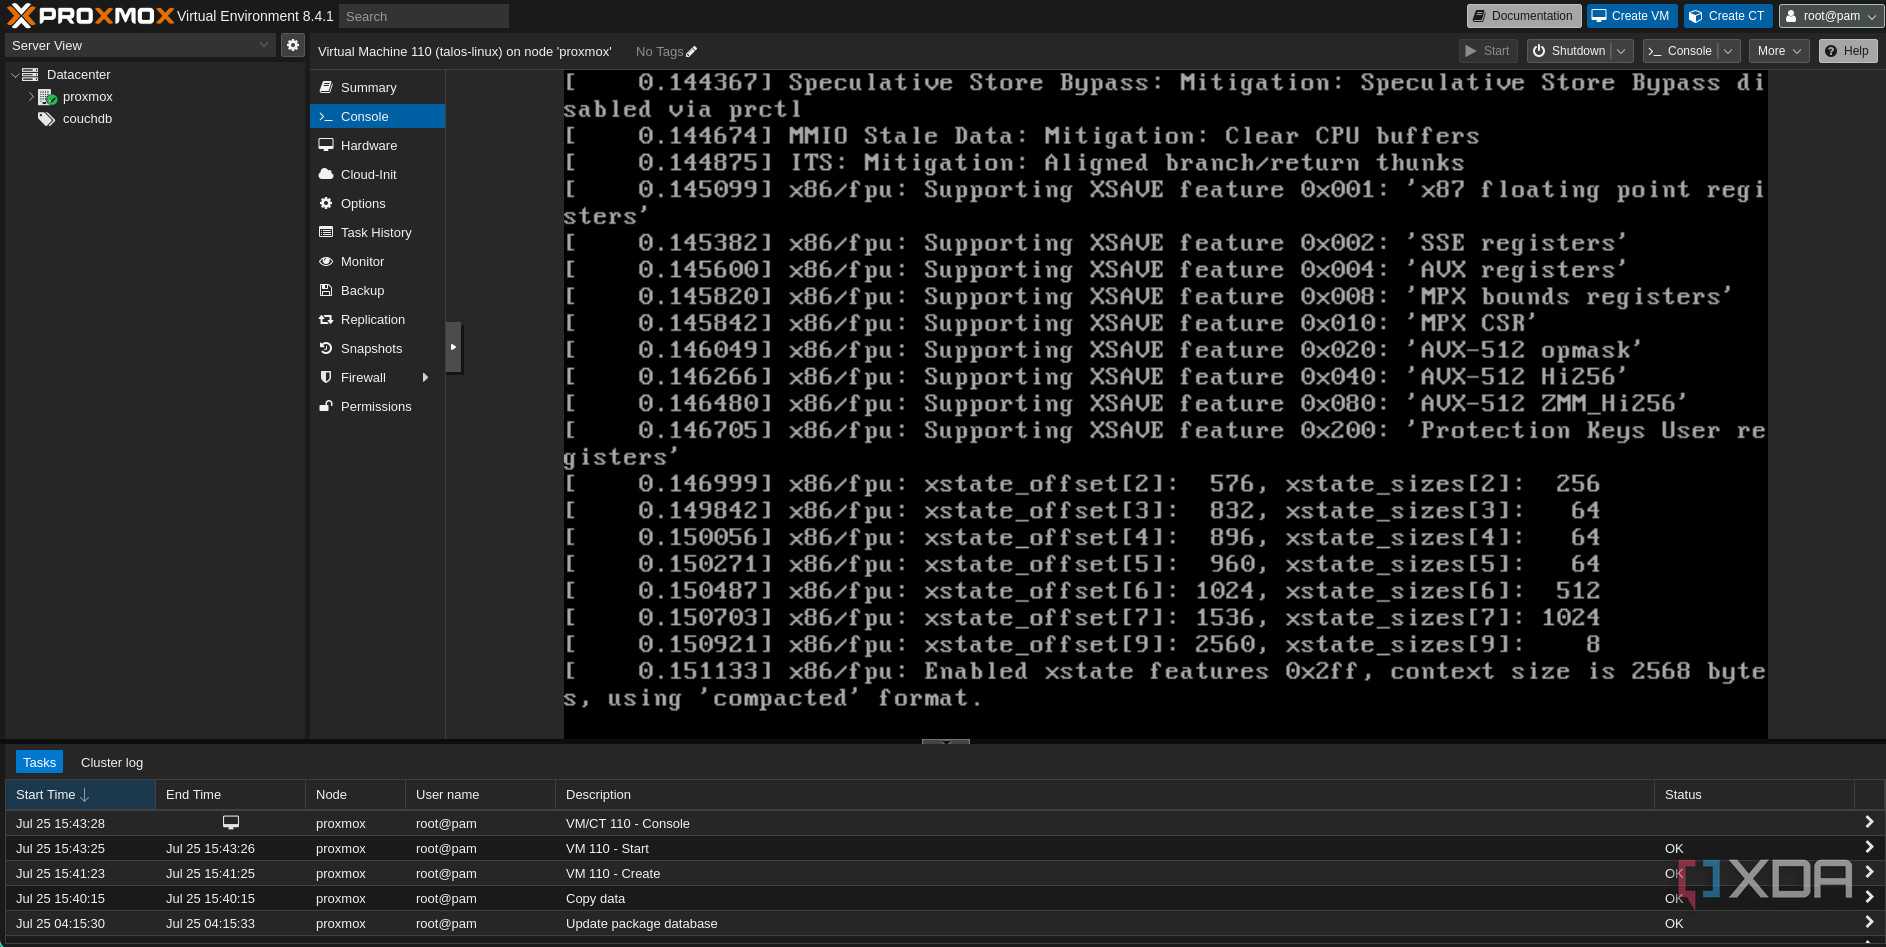Viewport: 1886px width, 947px height.
Task: Click the Permissions unlock icon
Action: point(326,406)
